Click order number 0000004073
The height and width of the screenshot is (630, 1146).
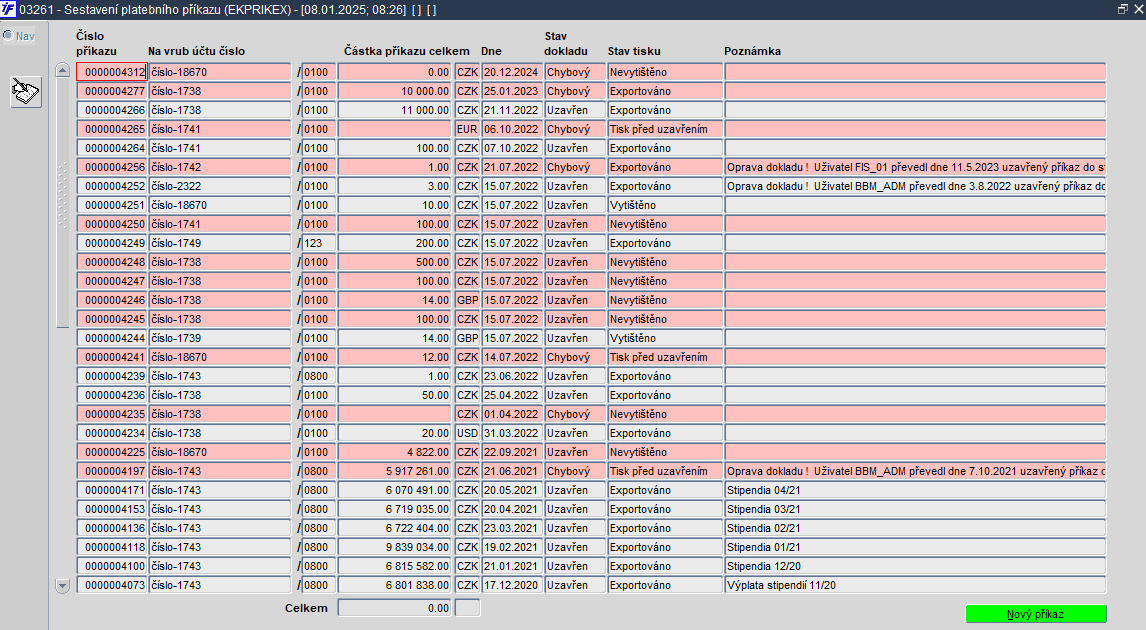(112, 585)
